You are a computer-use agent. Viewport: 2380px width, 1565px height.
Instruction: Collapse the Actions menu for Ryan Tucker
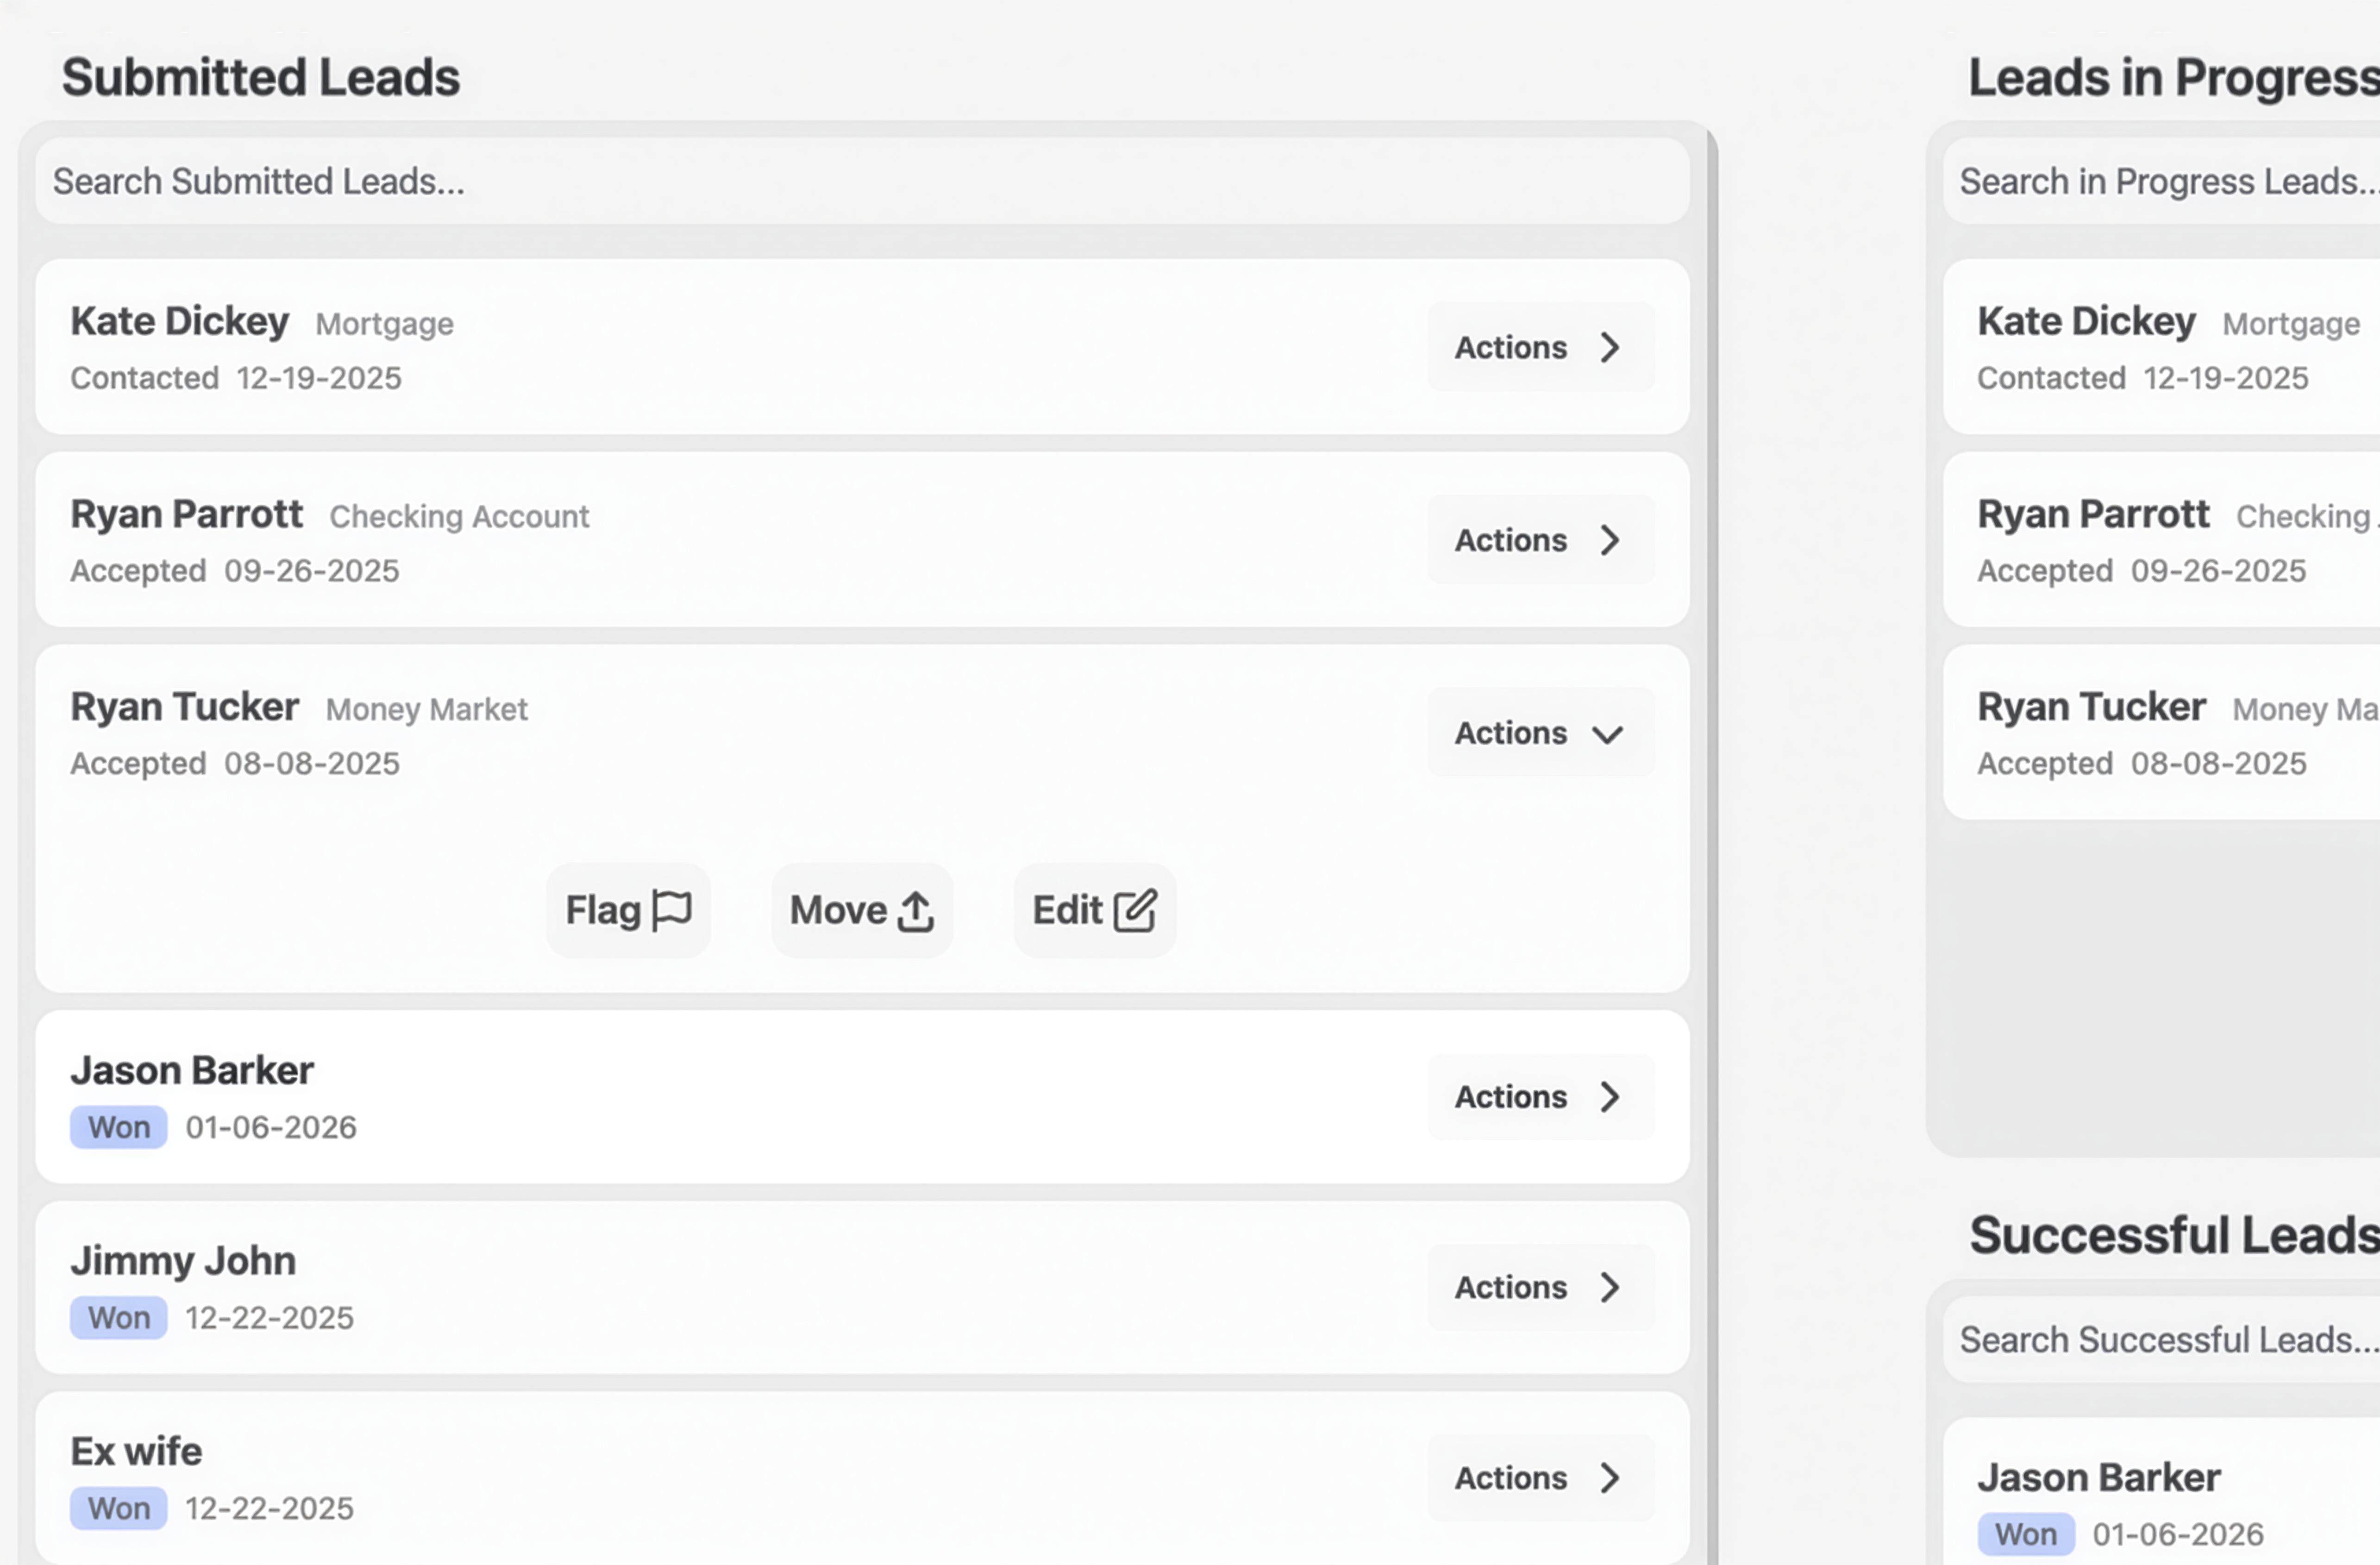(x=1540, y=733)
